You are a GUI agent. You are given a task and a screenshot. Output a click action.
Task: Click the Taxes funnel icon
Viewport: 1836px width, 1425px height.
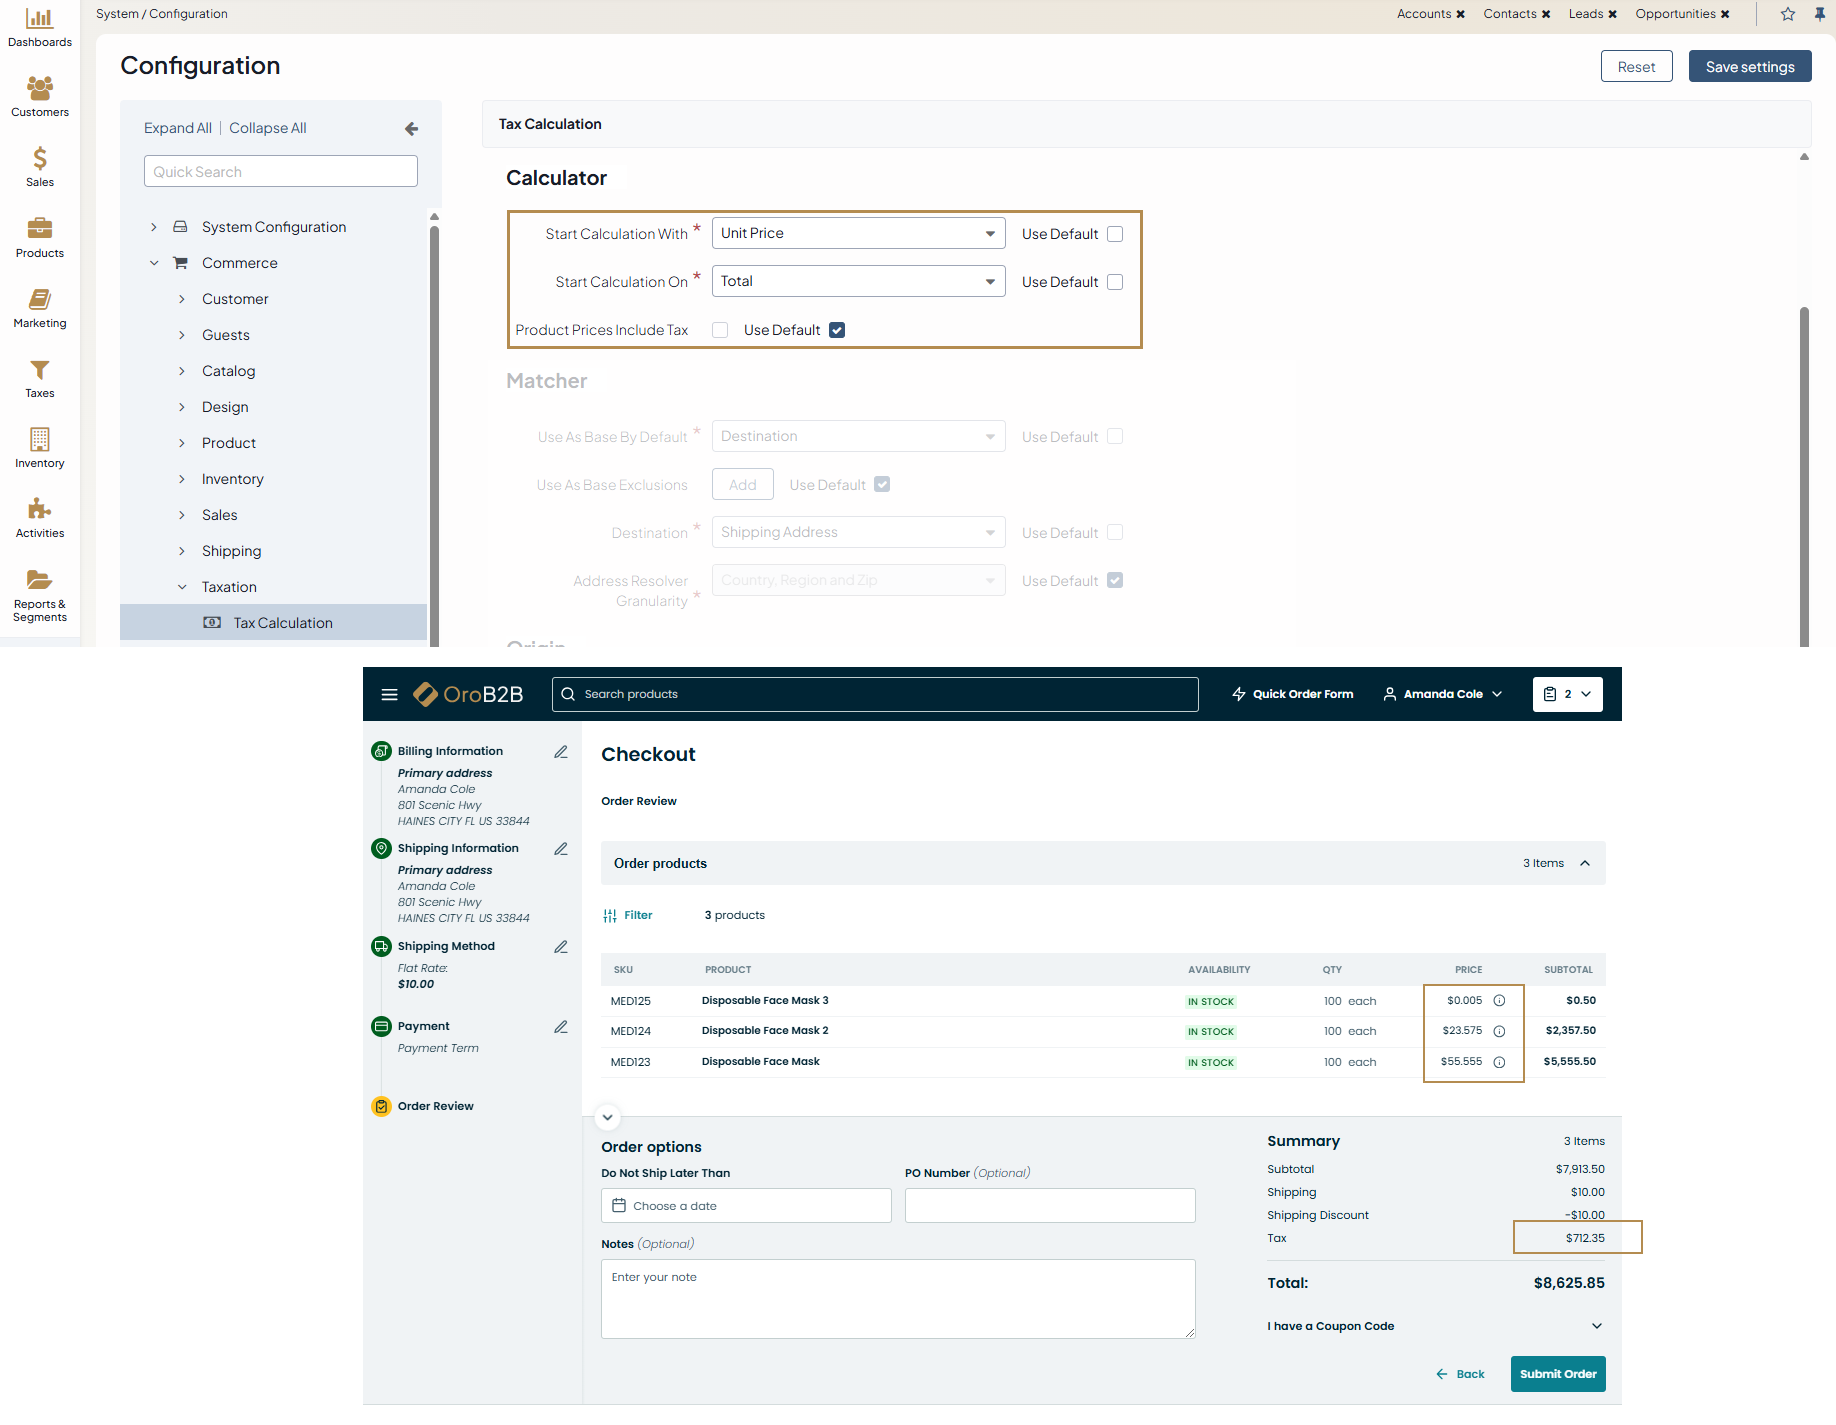[x=39, y=371]
